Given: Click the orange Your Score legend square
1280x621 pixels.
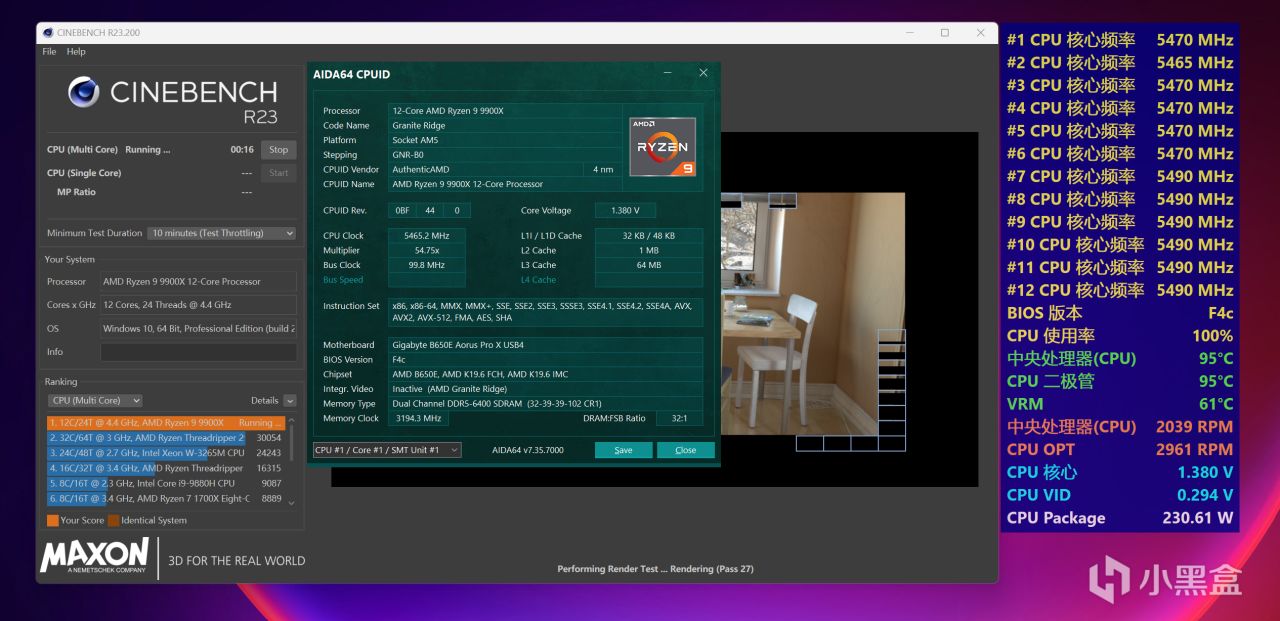Looking at the screenshot, I should pyautogui.click(x=52, y=520).
